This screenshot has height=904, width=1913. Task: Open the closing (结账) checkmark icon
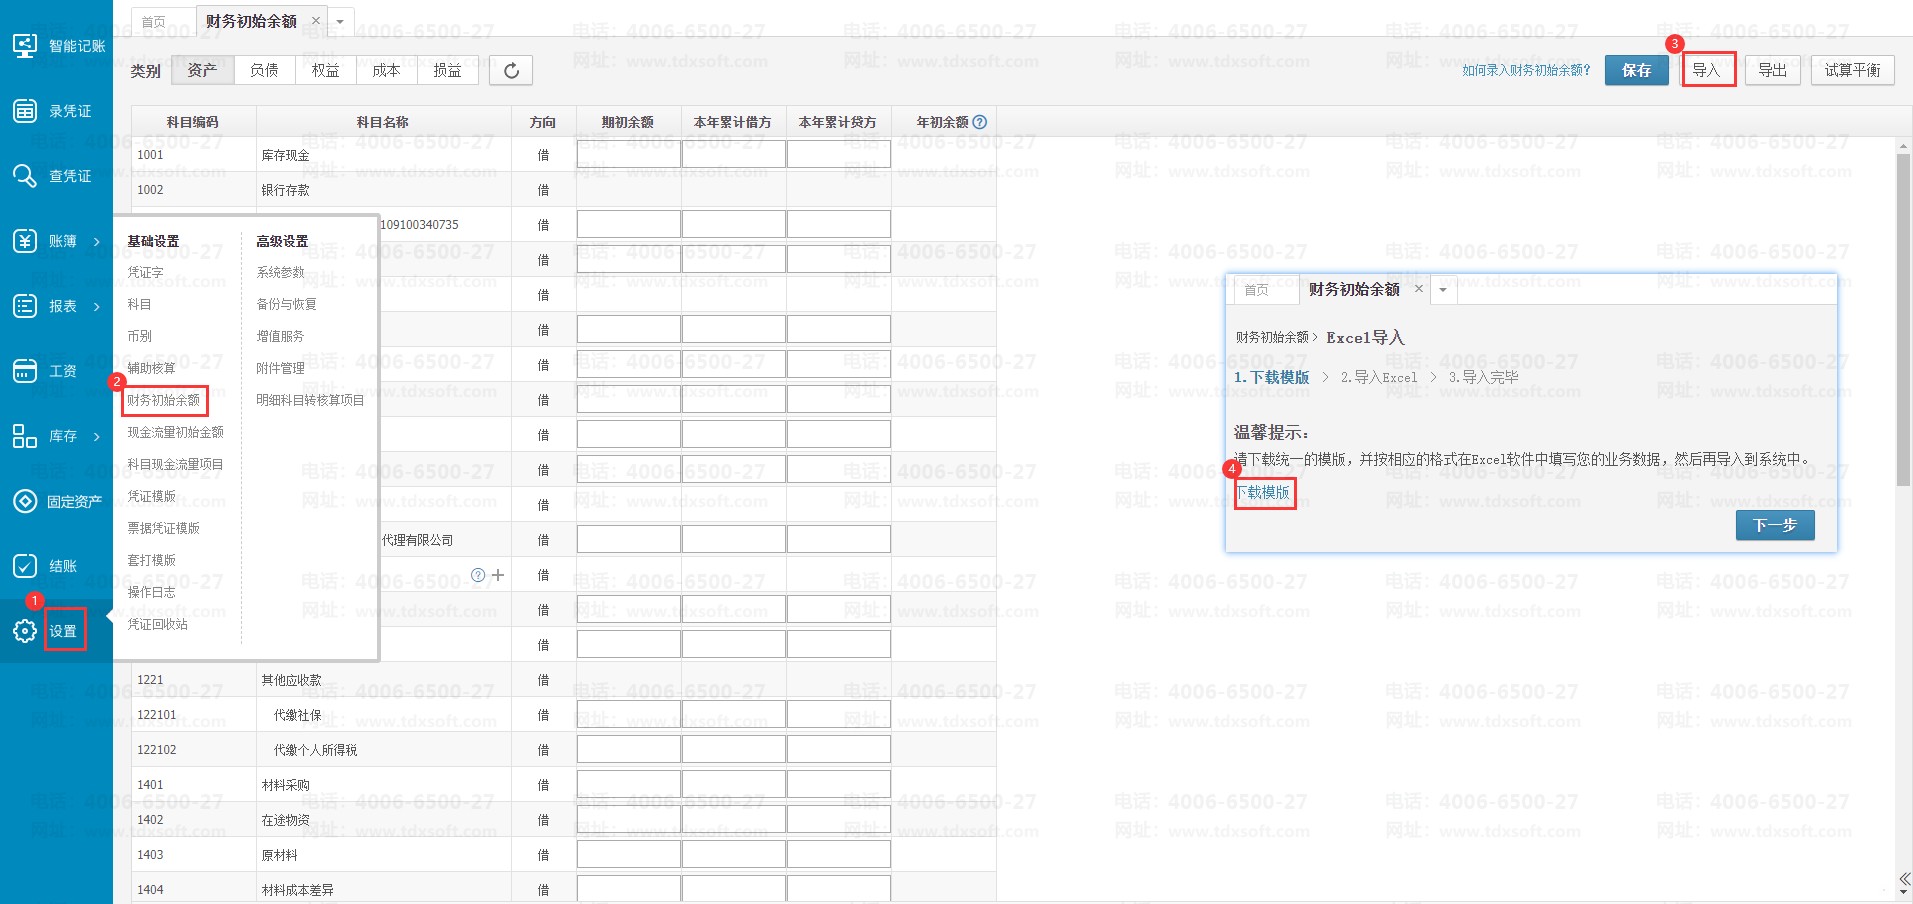(x=24, y=566)
